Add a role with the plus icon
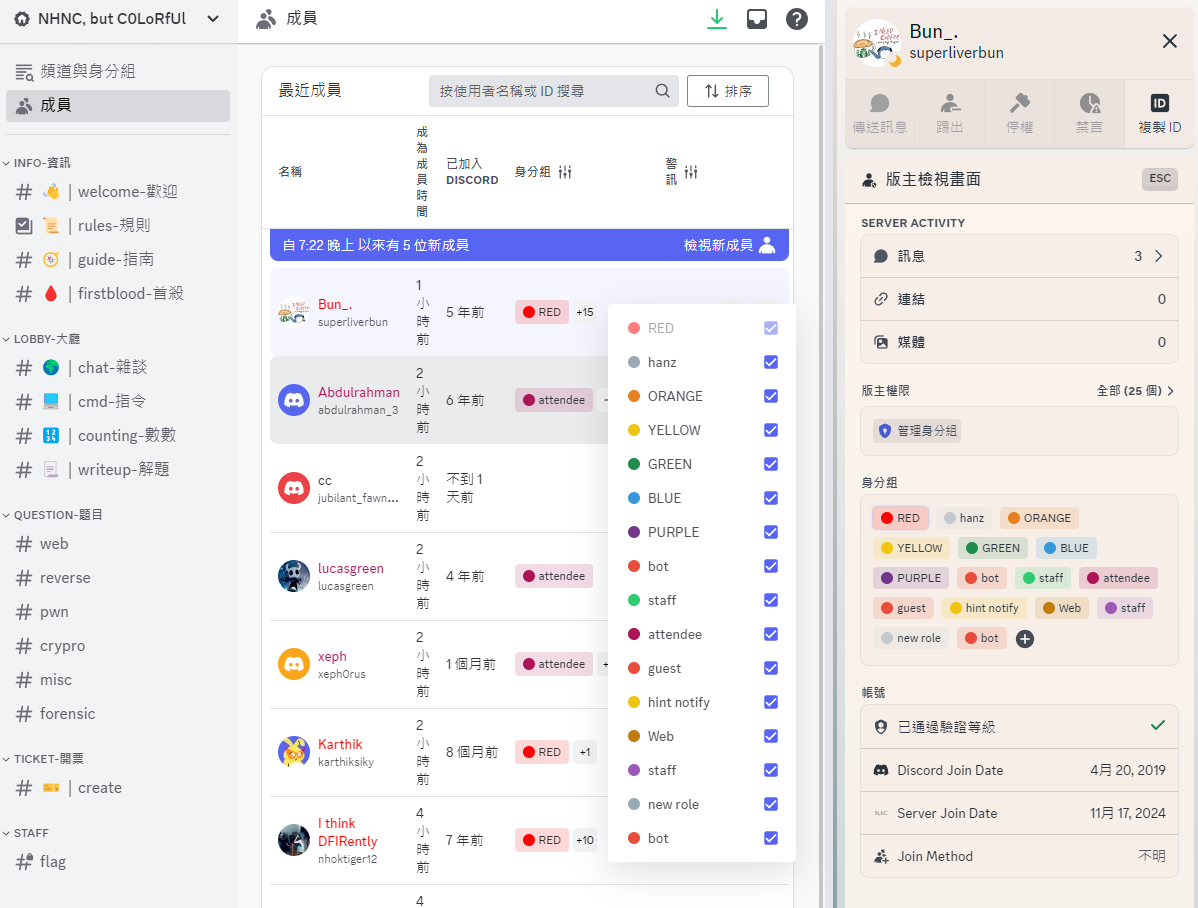 coord(1025,639)
